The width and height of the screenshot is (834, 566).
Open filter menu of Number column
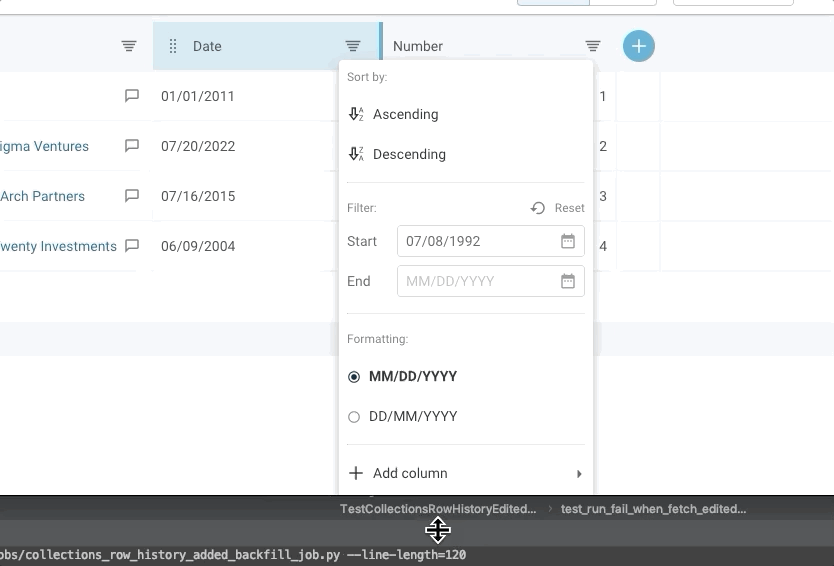[x=593, y=46]
